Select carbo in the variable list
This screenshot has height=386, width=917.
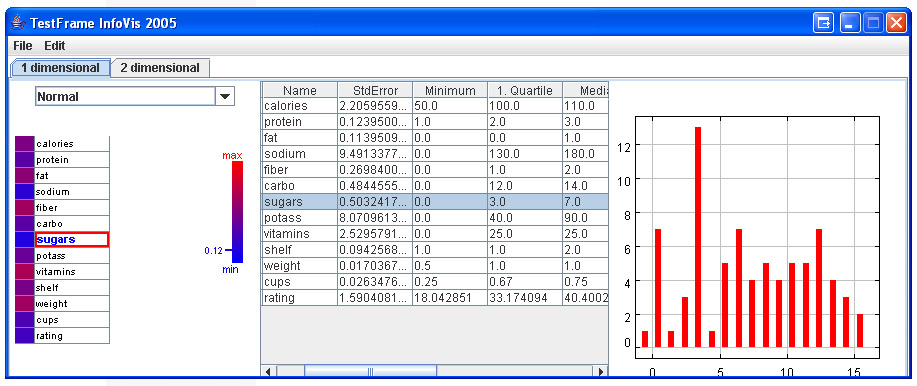coord(72,224)
